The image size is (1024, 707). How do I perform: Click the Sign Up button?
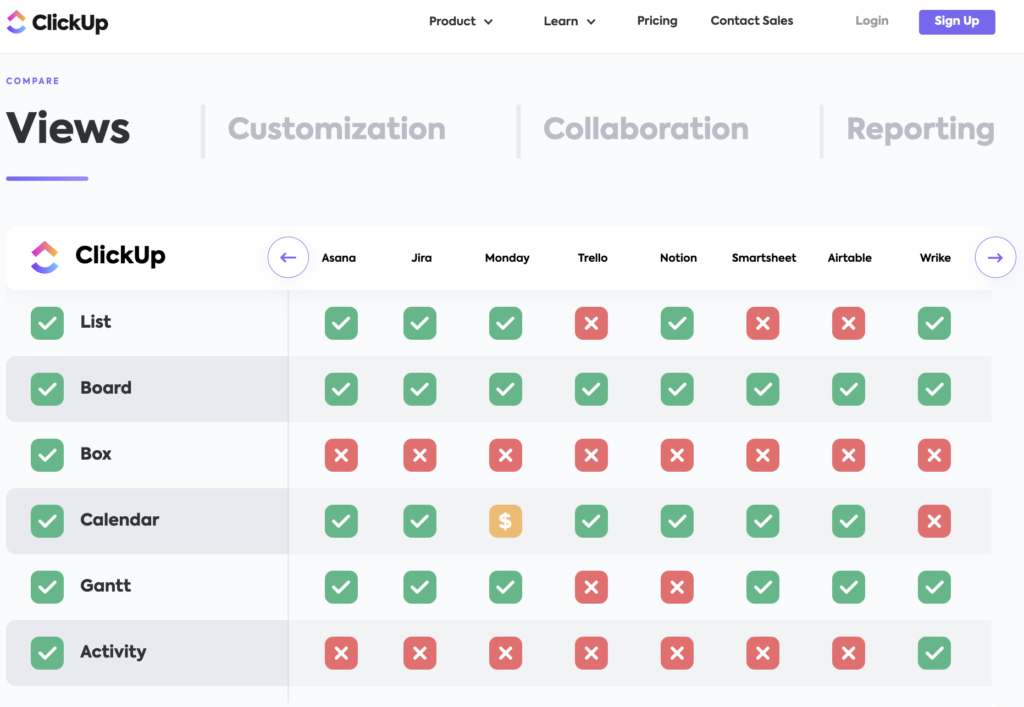coord(956,21)
